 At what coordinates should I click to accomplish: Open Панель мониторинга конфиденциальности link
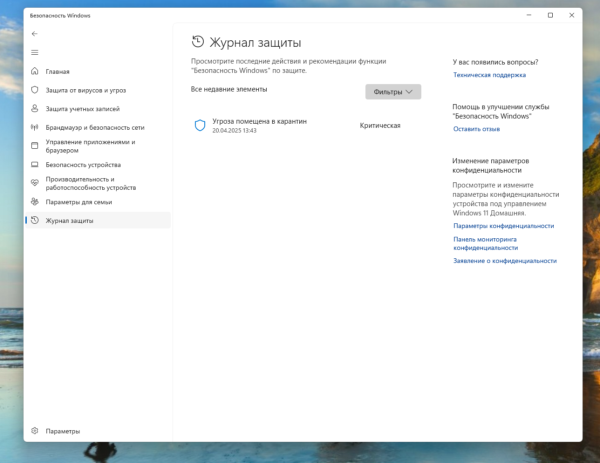point(486,243)
